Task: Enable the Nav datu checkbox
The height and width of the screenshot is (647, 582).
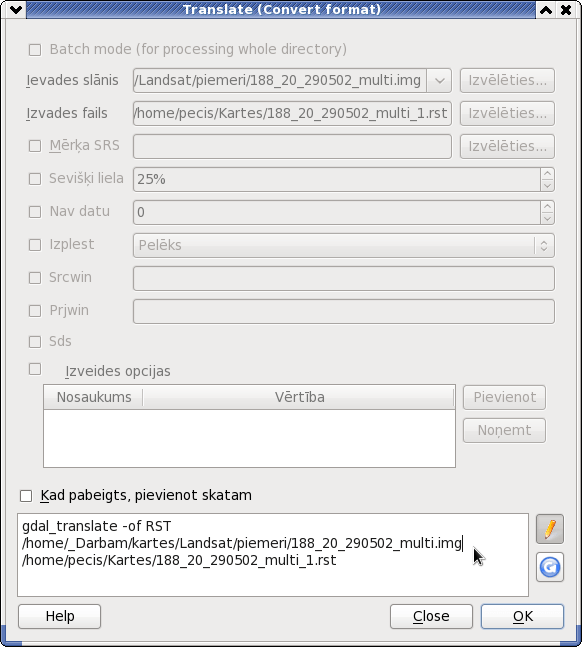Action: click(x=35, y=212)
